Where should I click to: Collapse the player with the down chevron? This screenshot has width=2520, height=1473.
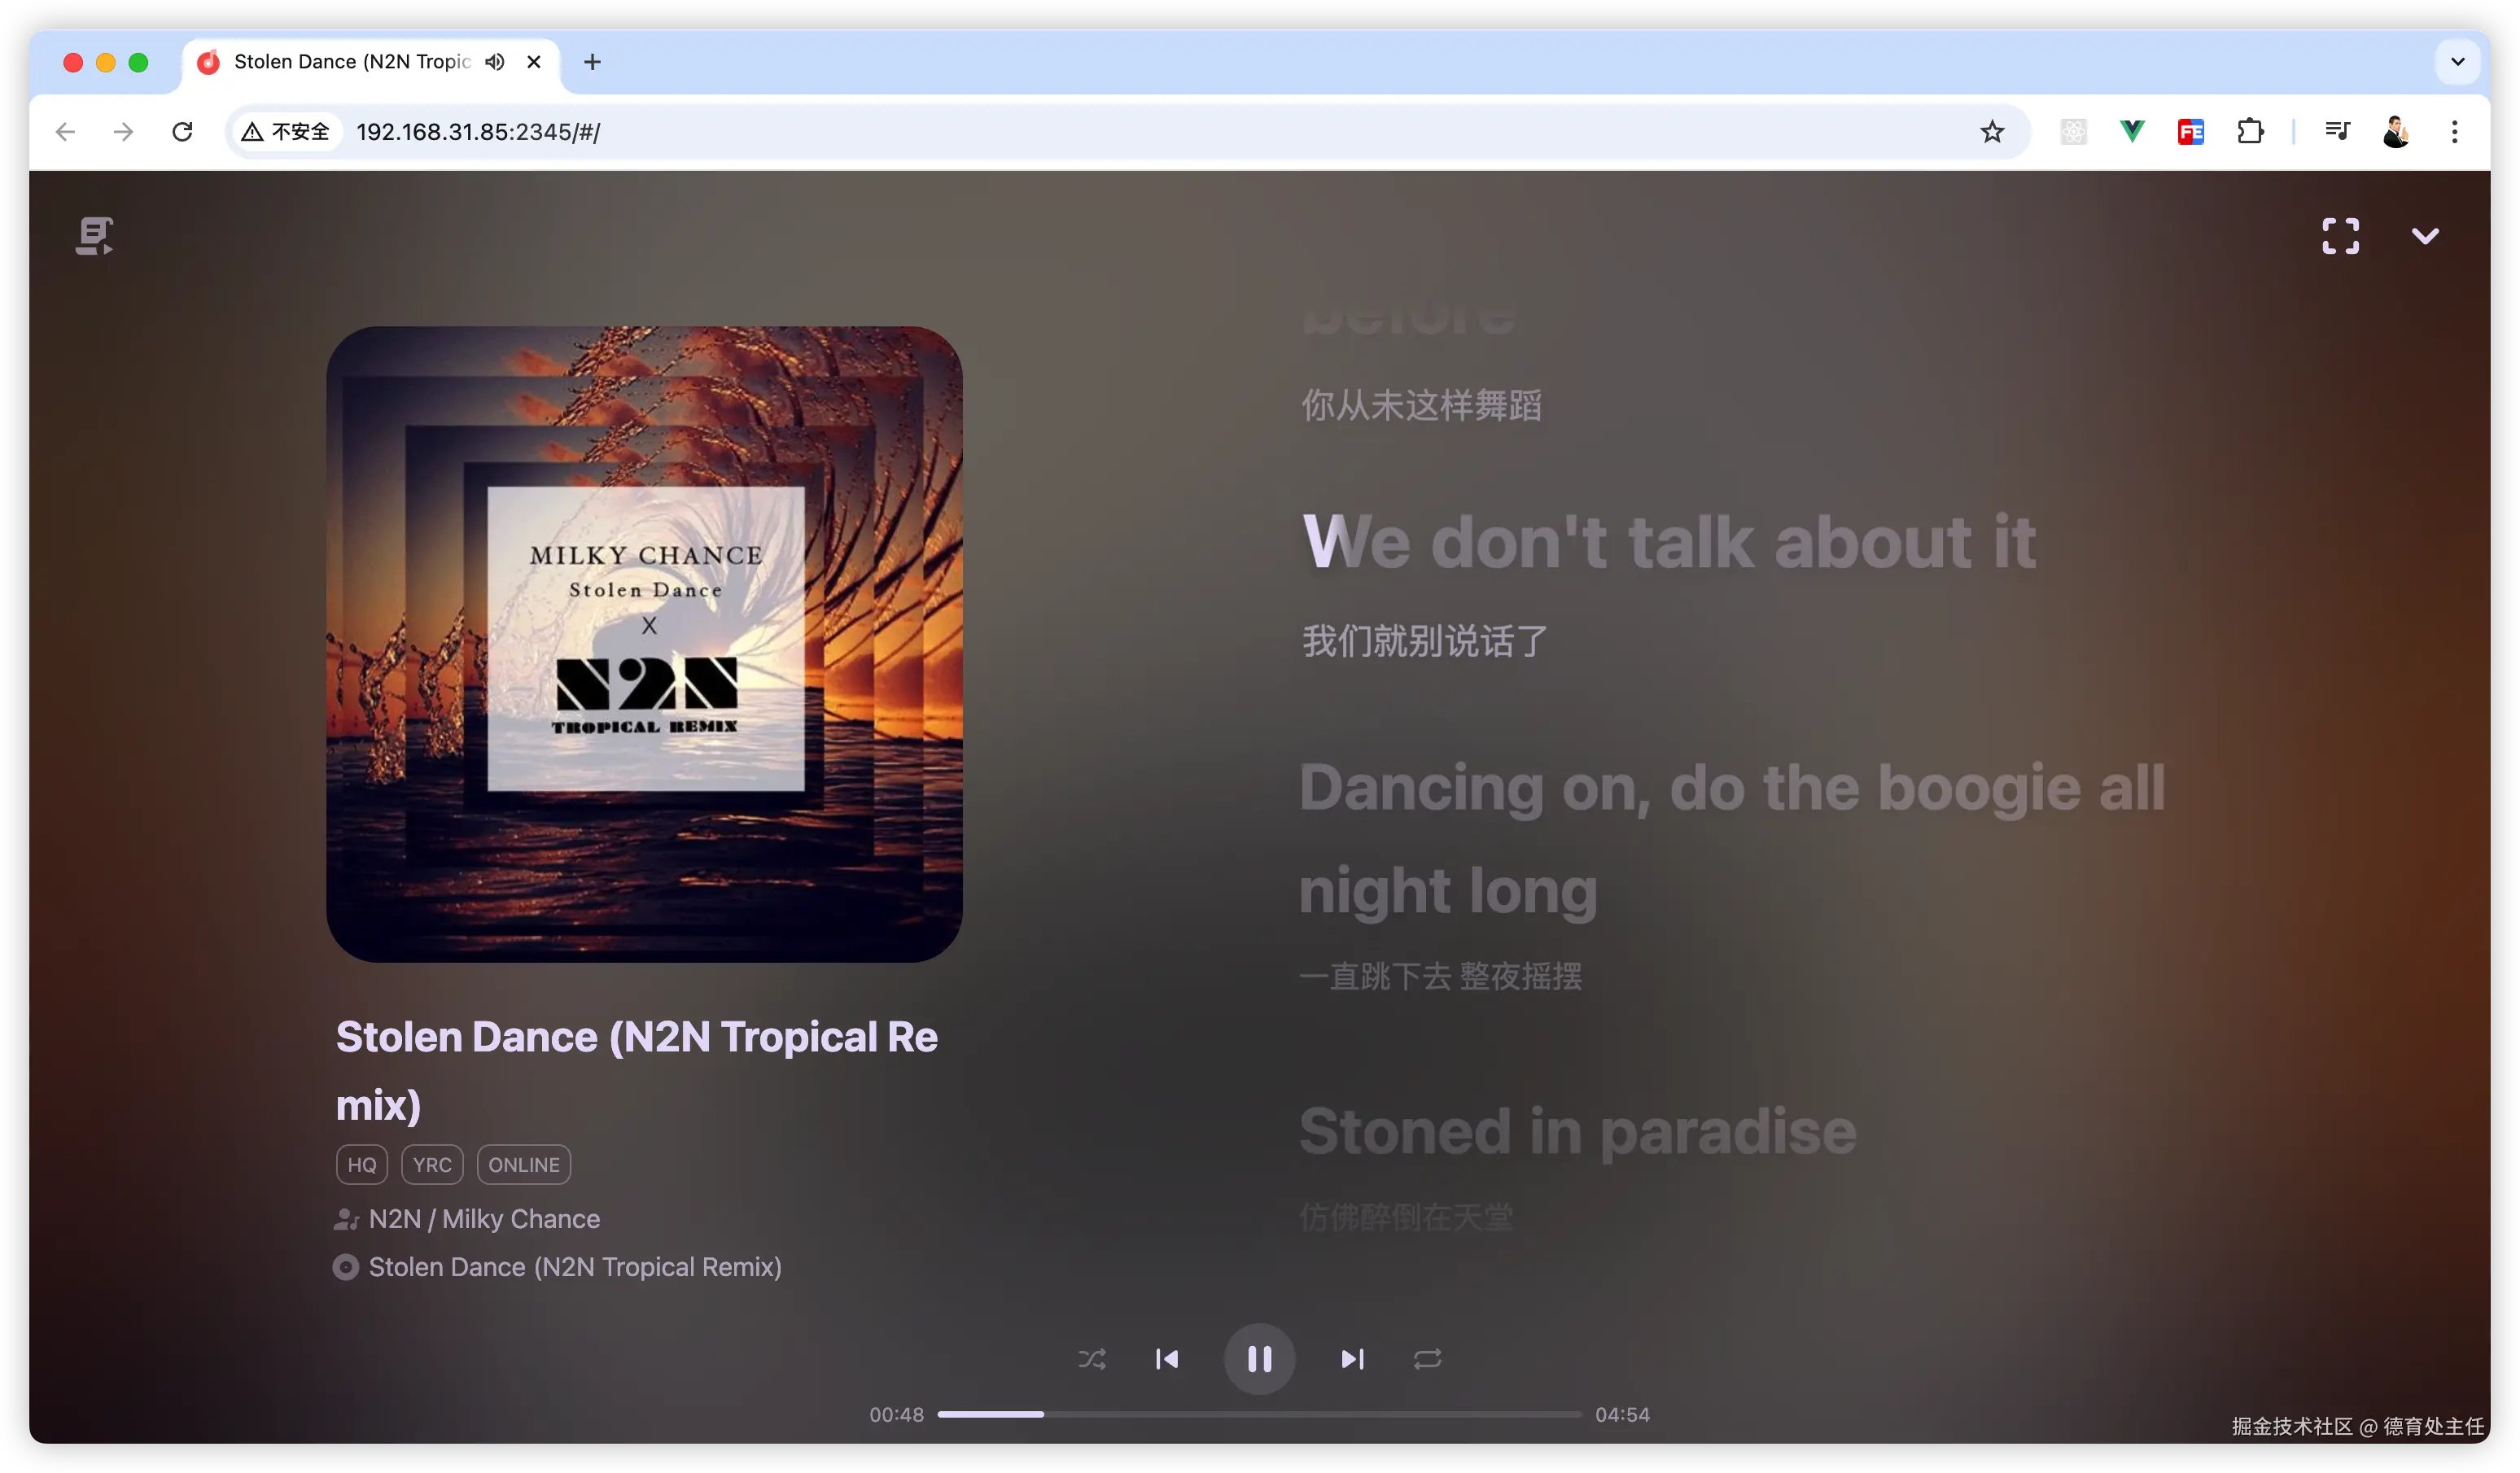point(2425,236)
